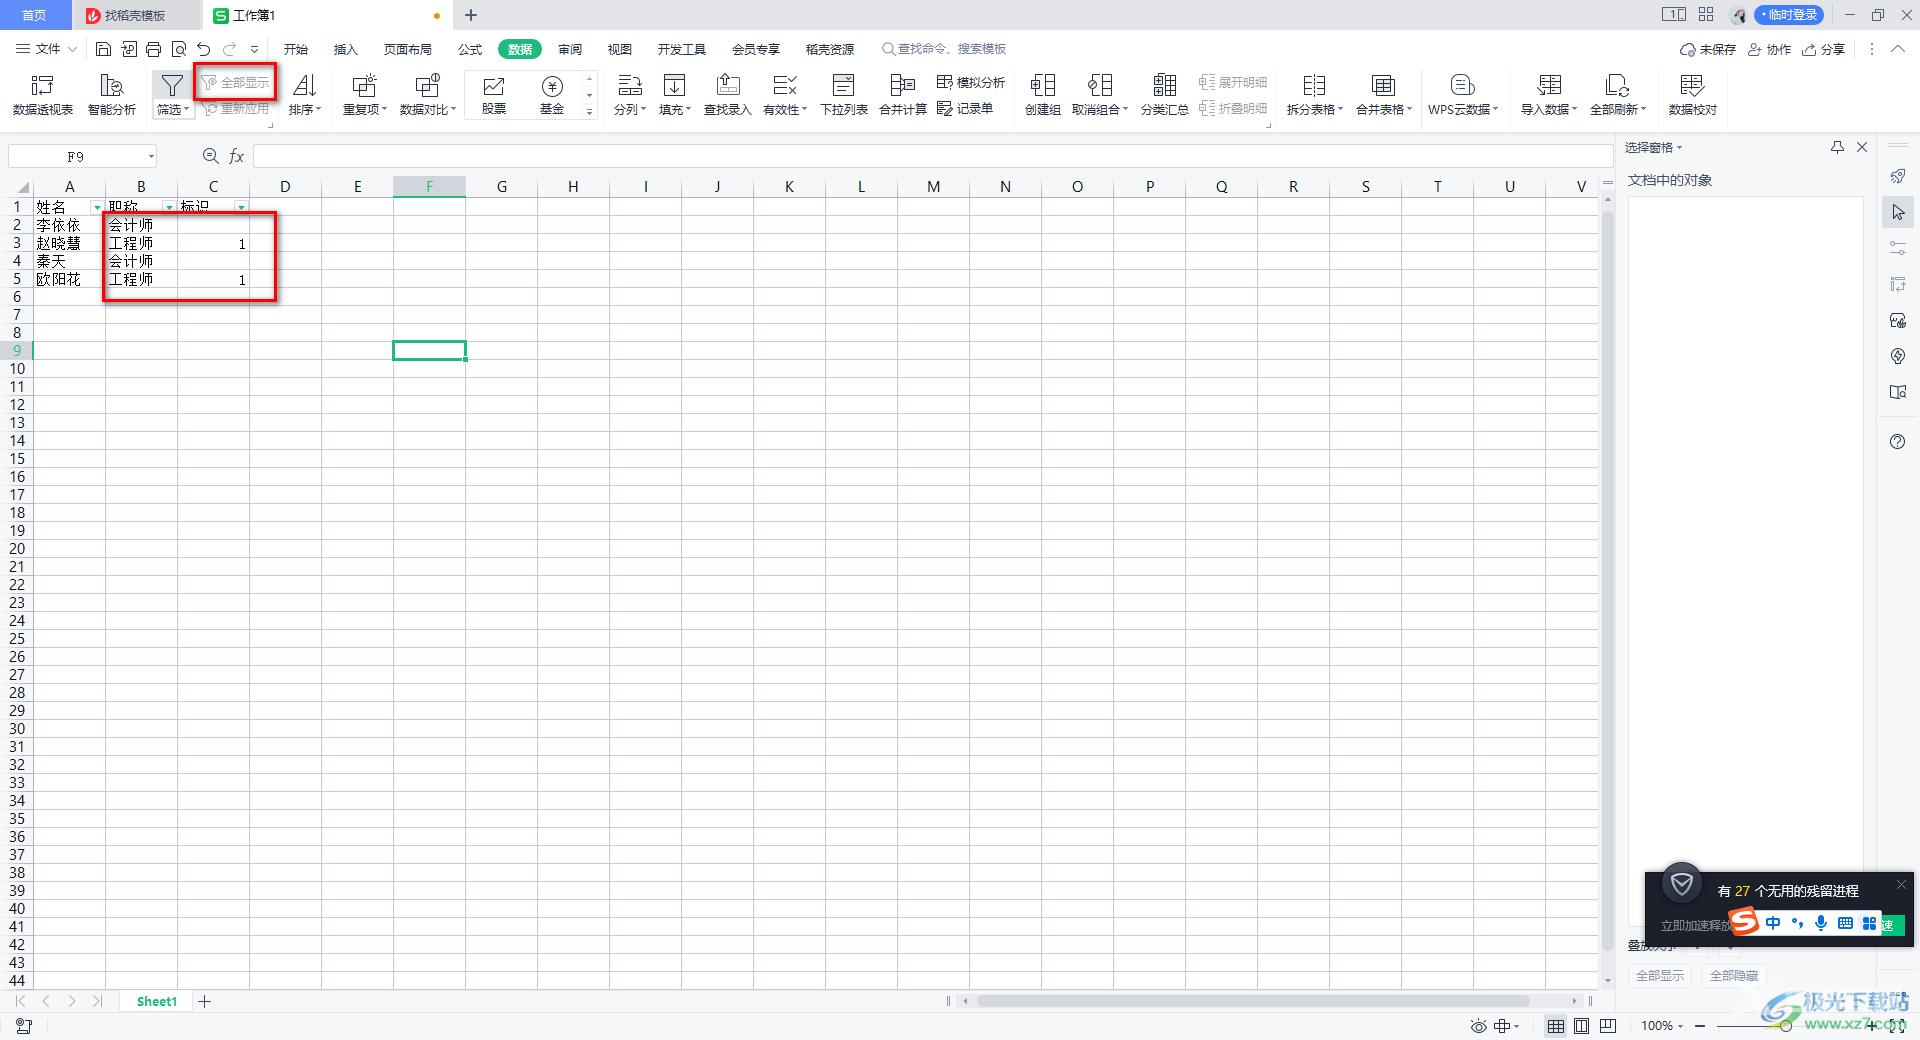Open the filter dropdown on 姓名 header

97,207
